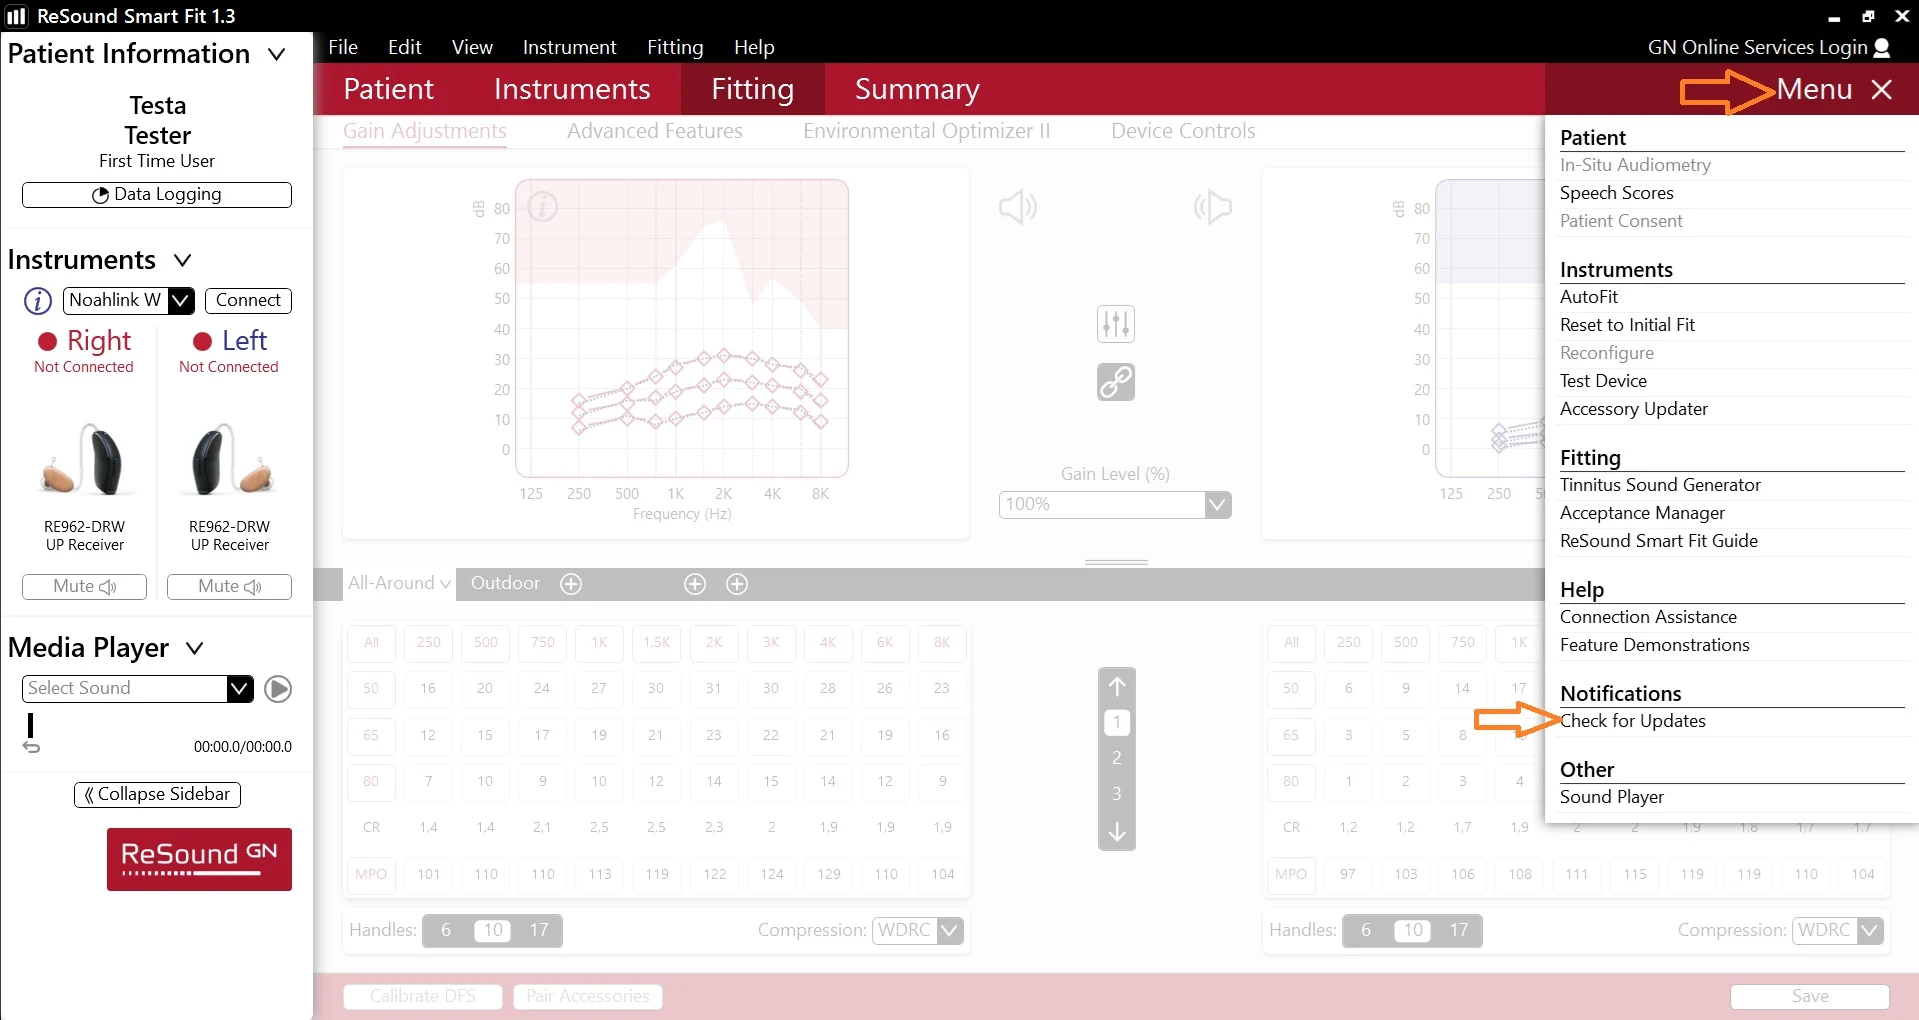Image resolution: width=1919 pixels, height=1020 pixels.
Task: Open the instrument info icon beside Noahlink
Action: point(38,300)
